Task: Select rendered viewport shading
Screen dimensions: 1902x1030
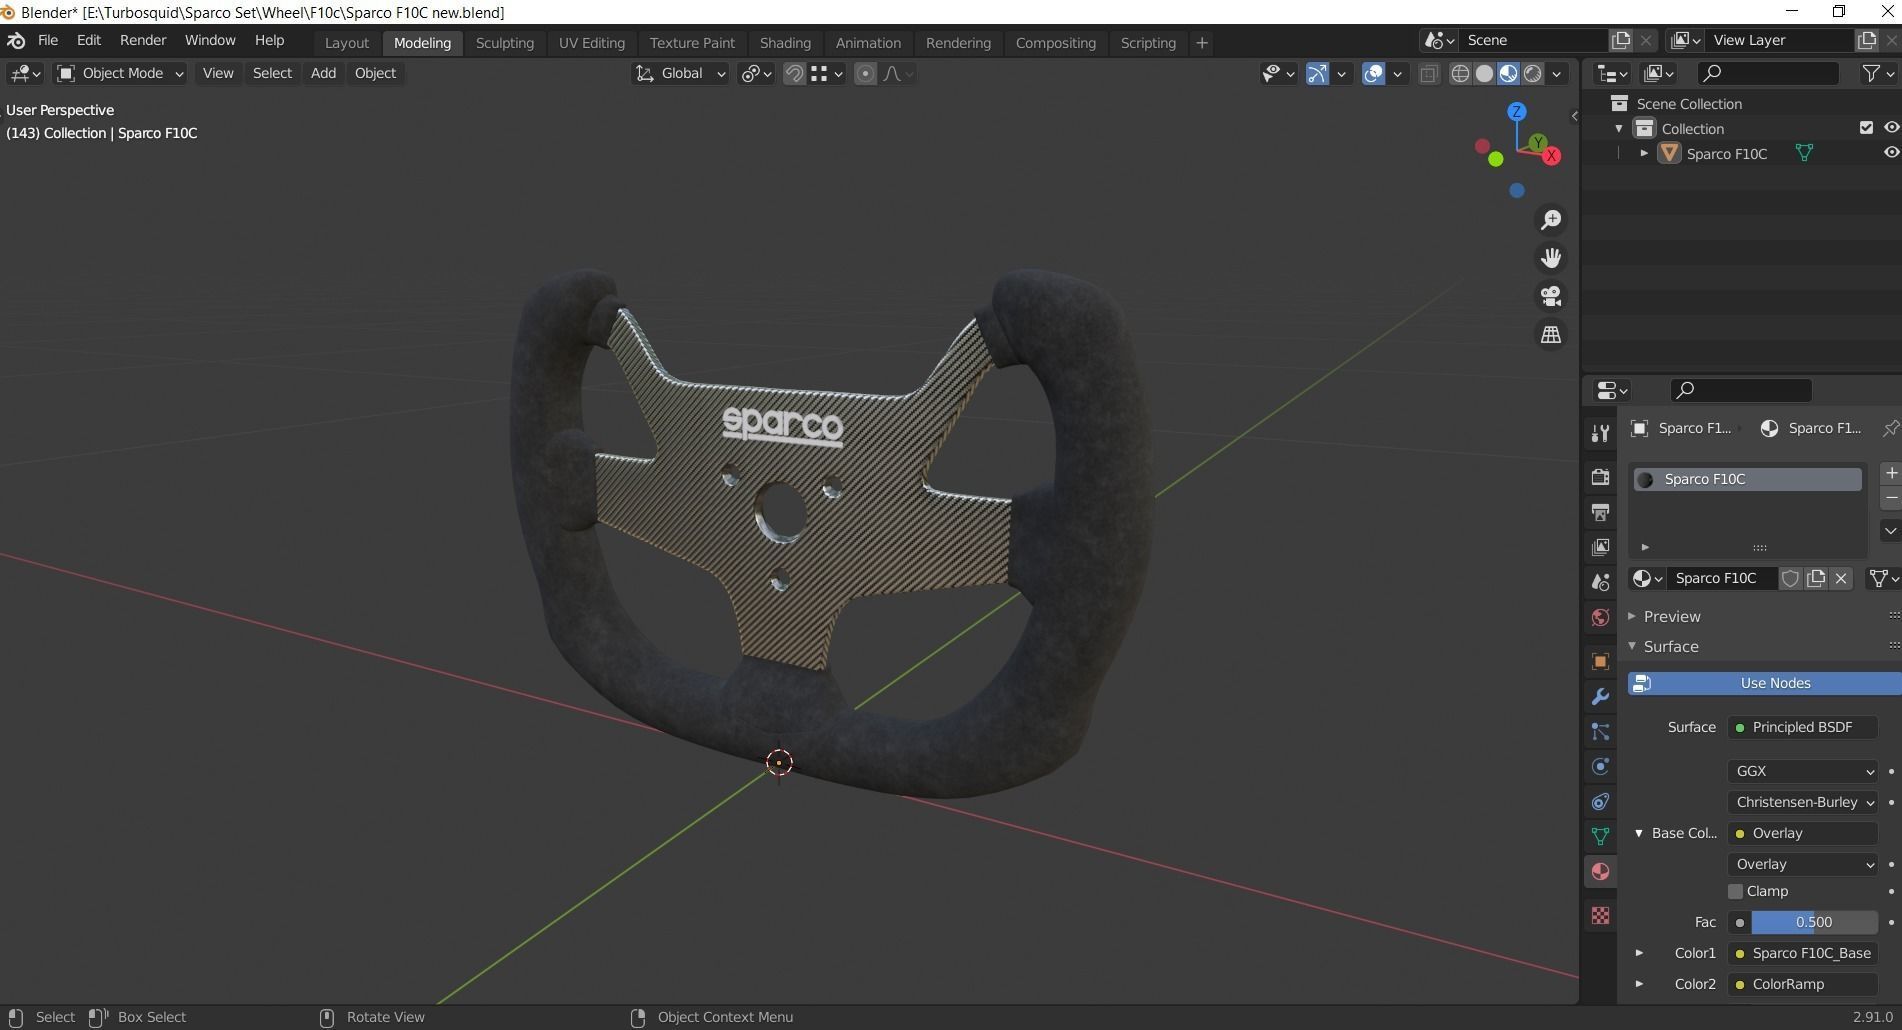Action: [1532, 73]
